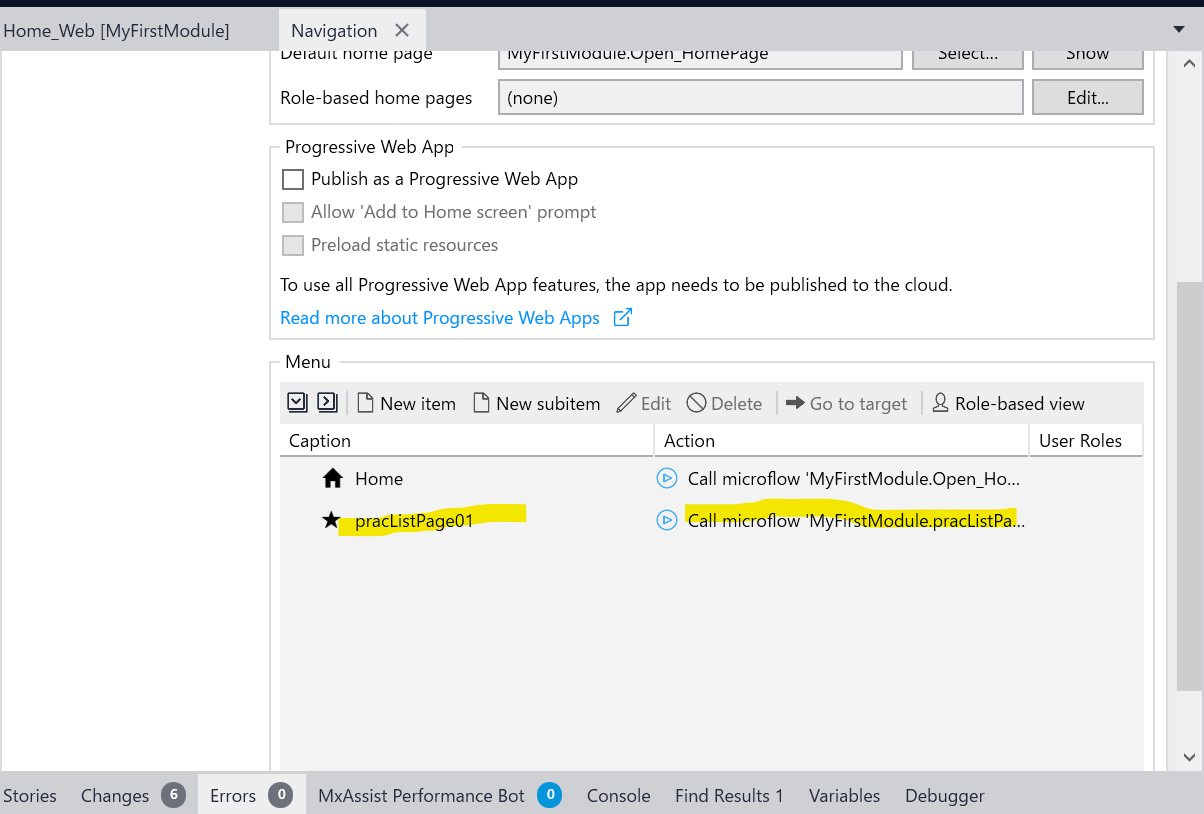The image size is (1204, 814).
Task: Click Role-based view toolbar label
Action: [x=1020, y=404]
